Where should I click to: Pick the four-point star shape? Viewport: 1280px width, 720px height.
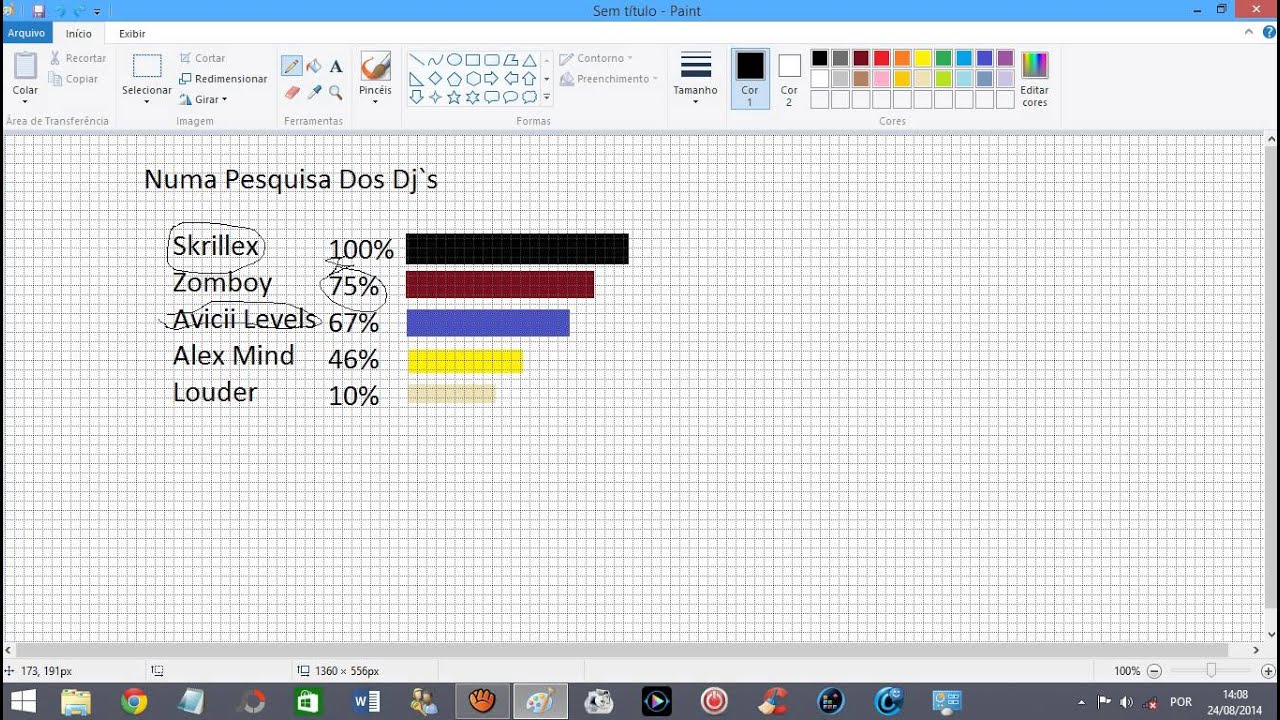click(x=435, y=97)
